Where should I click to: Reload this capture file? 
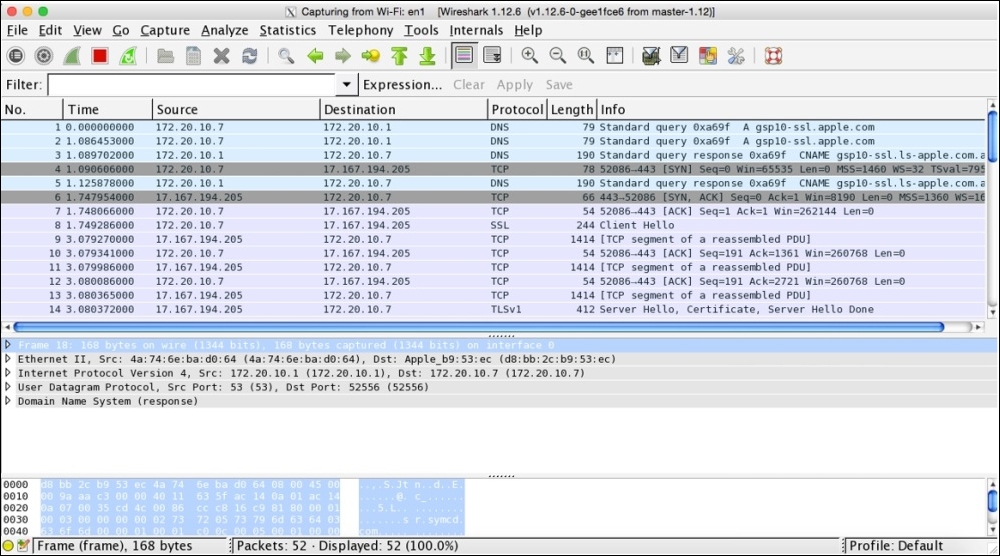(249, 56)
